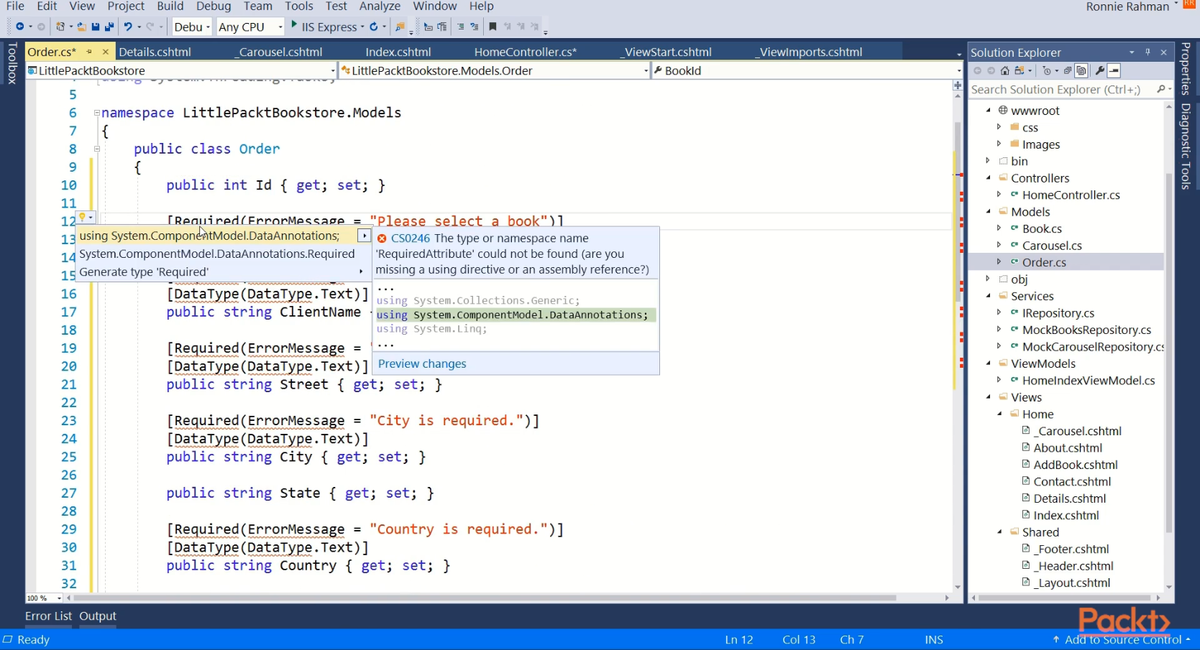Open the Output panel tab
Image resolution: width=1200 pixels, height=650 pixels.
[98, 616]
